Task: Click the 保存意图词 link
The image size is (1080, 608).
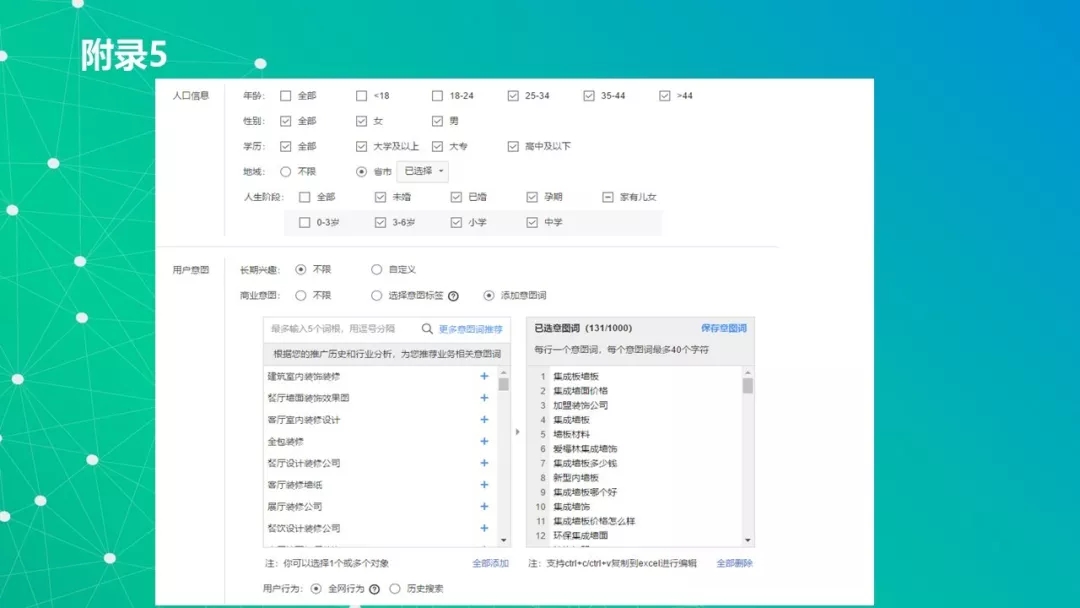Action: coord(723,328)
